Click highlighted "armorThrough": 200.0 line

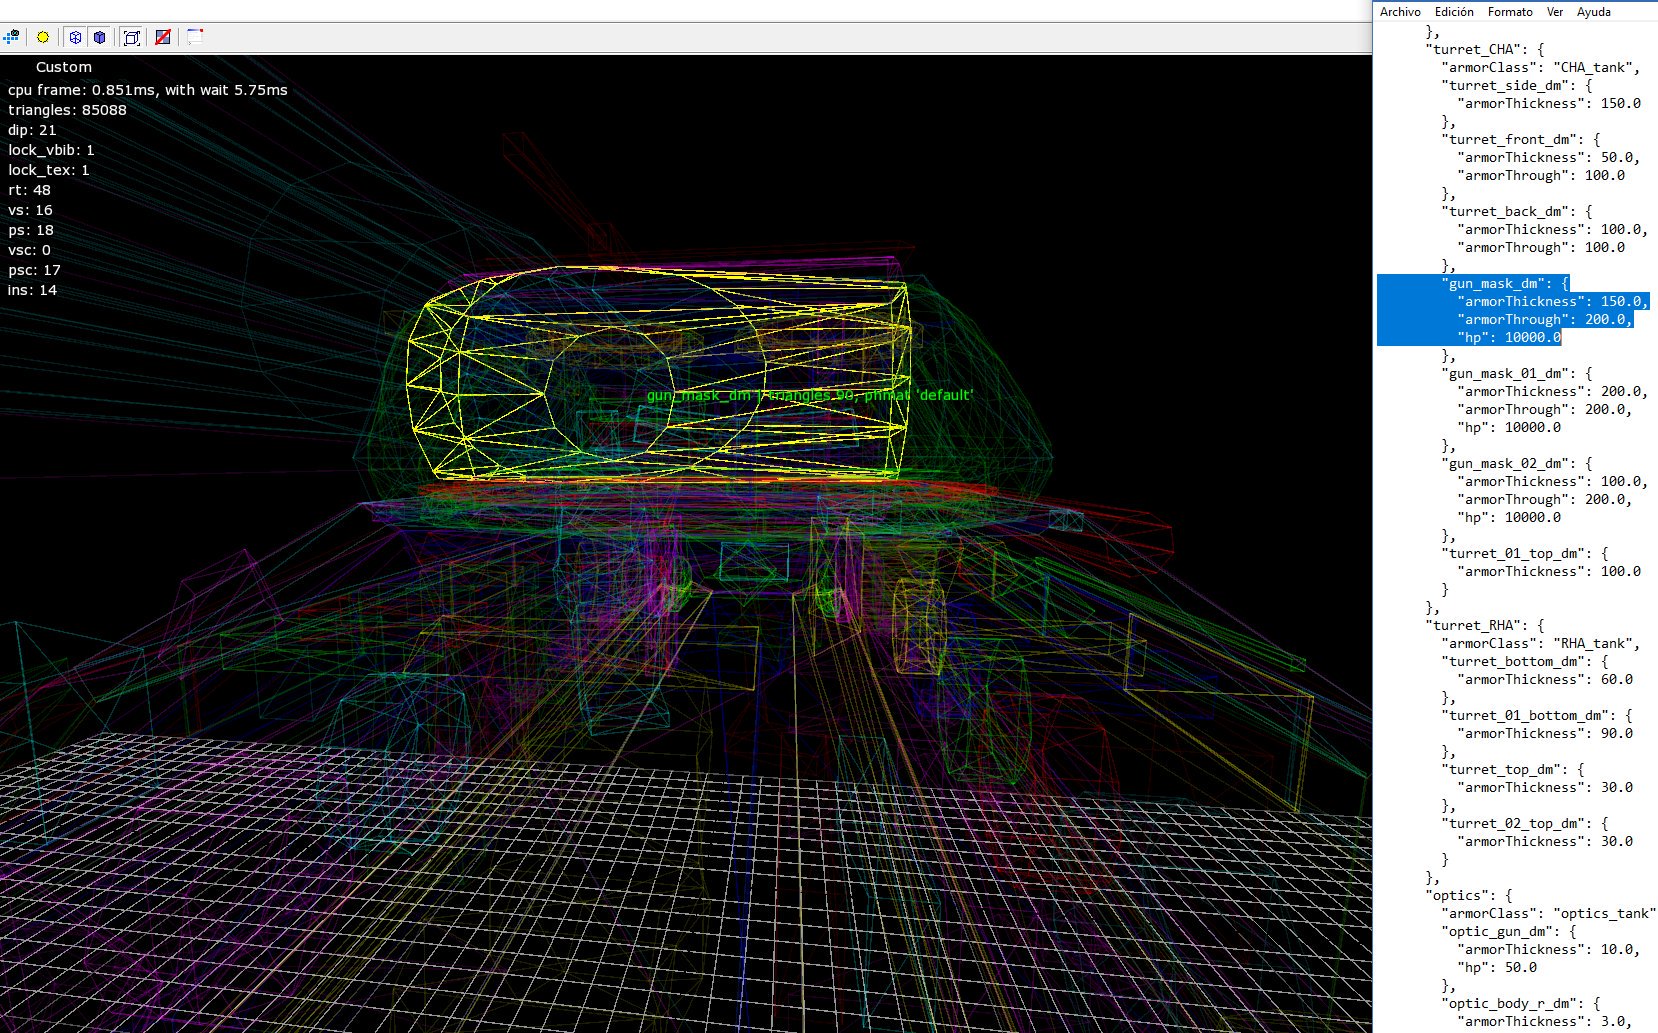coord(1545,320)
